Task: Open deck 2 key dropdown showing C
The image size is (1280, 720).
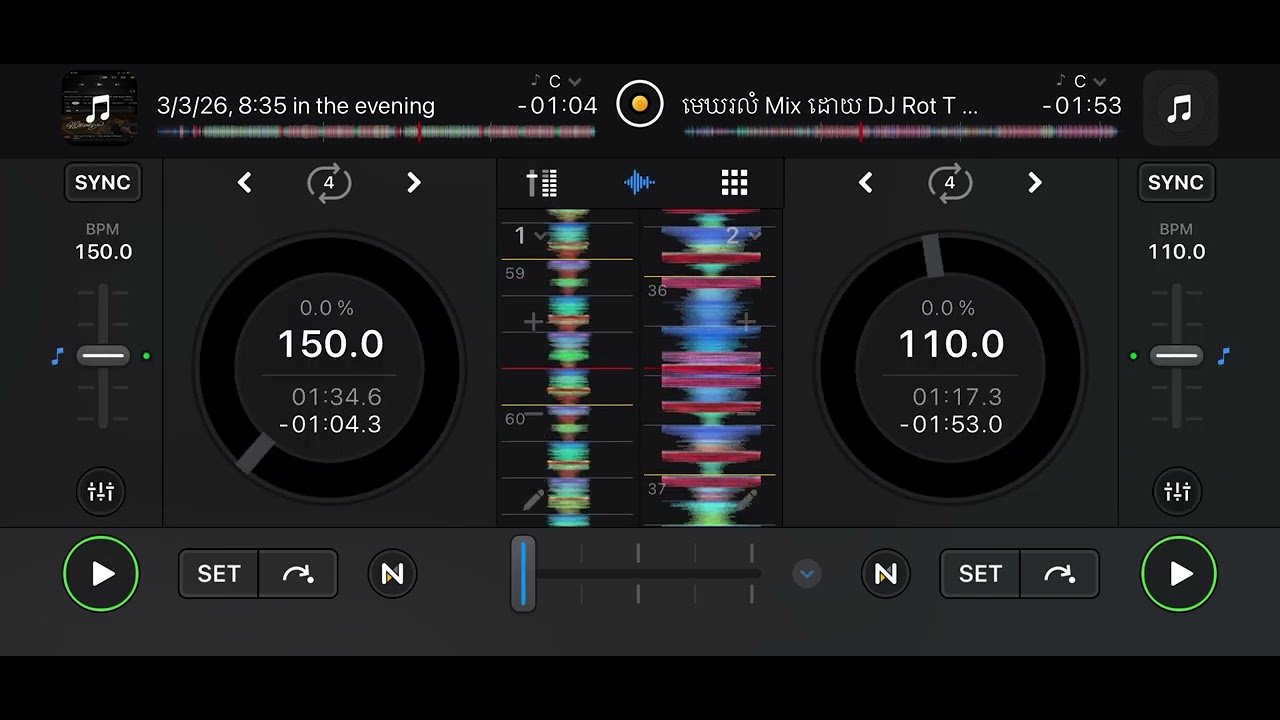Action: (1083, 82)
